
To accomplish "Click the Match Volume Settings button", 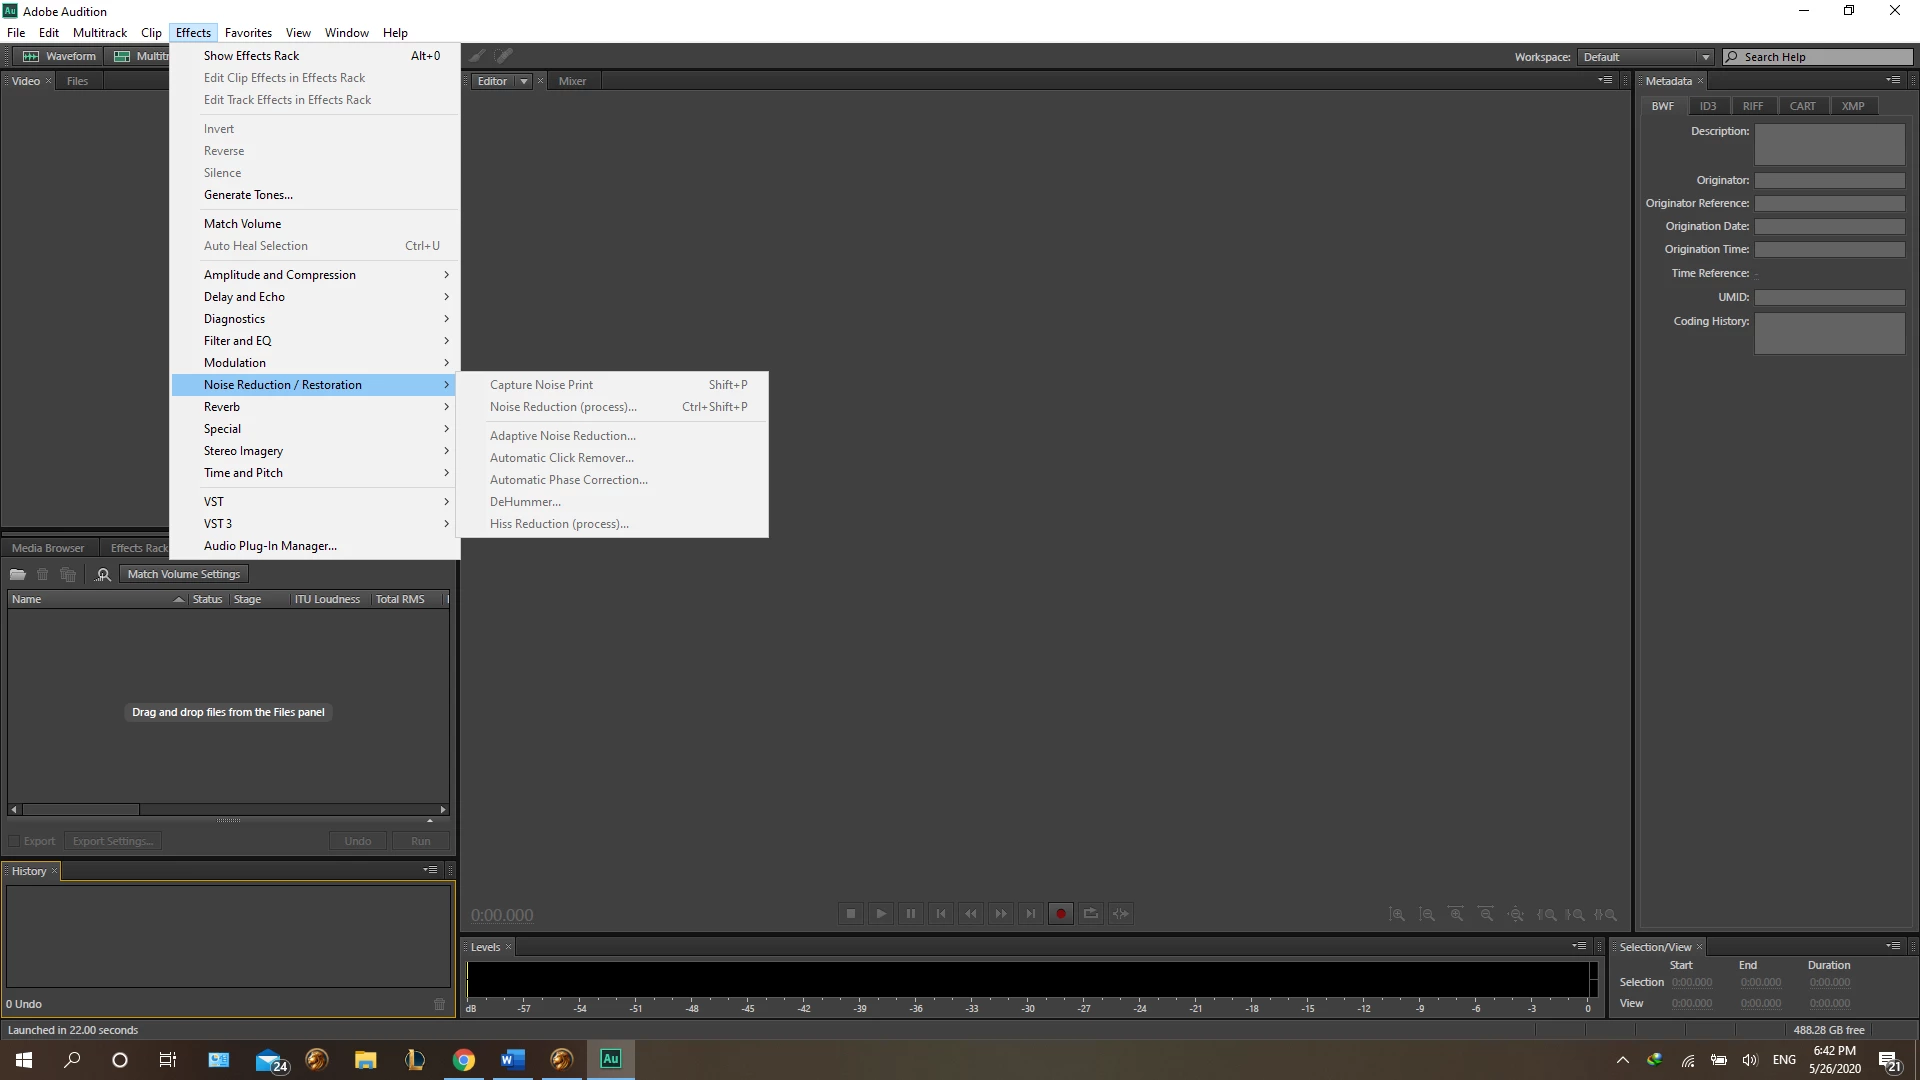I will click(x=184, y=574).
